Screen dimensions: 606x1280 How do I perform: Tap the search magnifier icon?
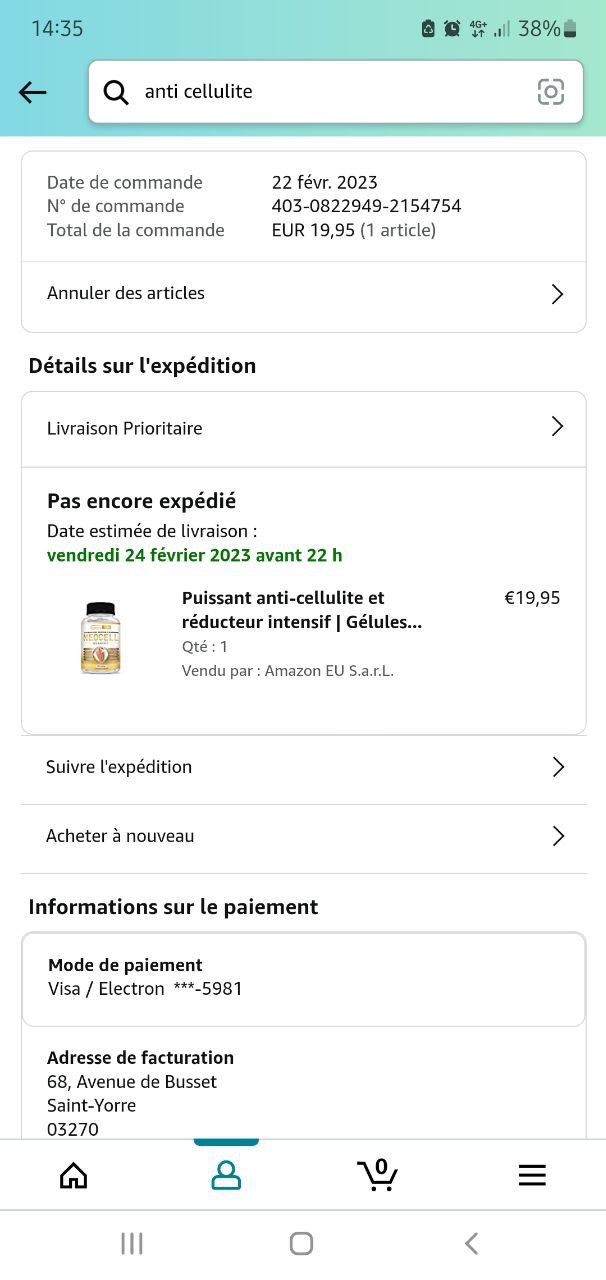116,92
